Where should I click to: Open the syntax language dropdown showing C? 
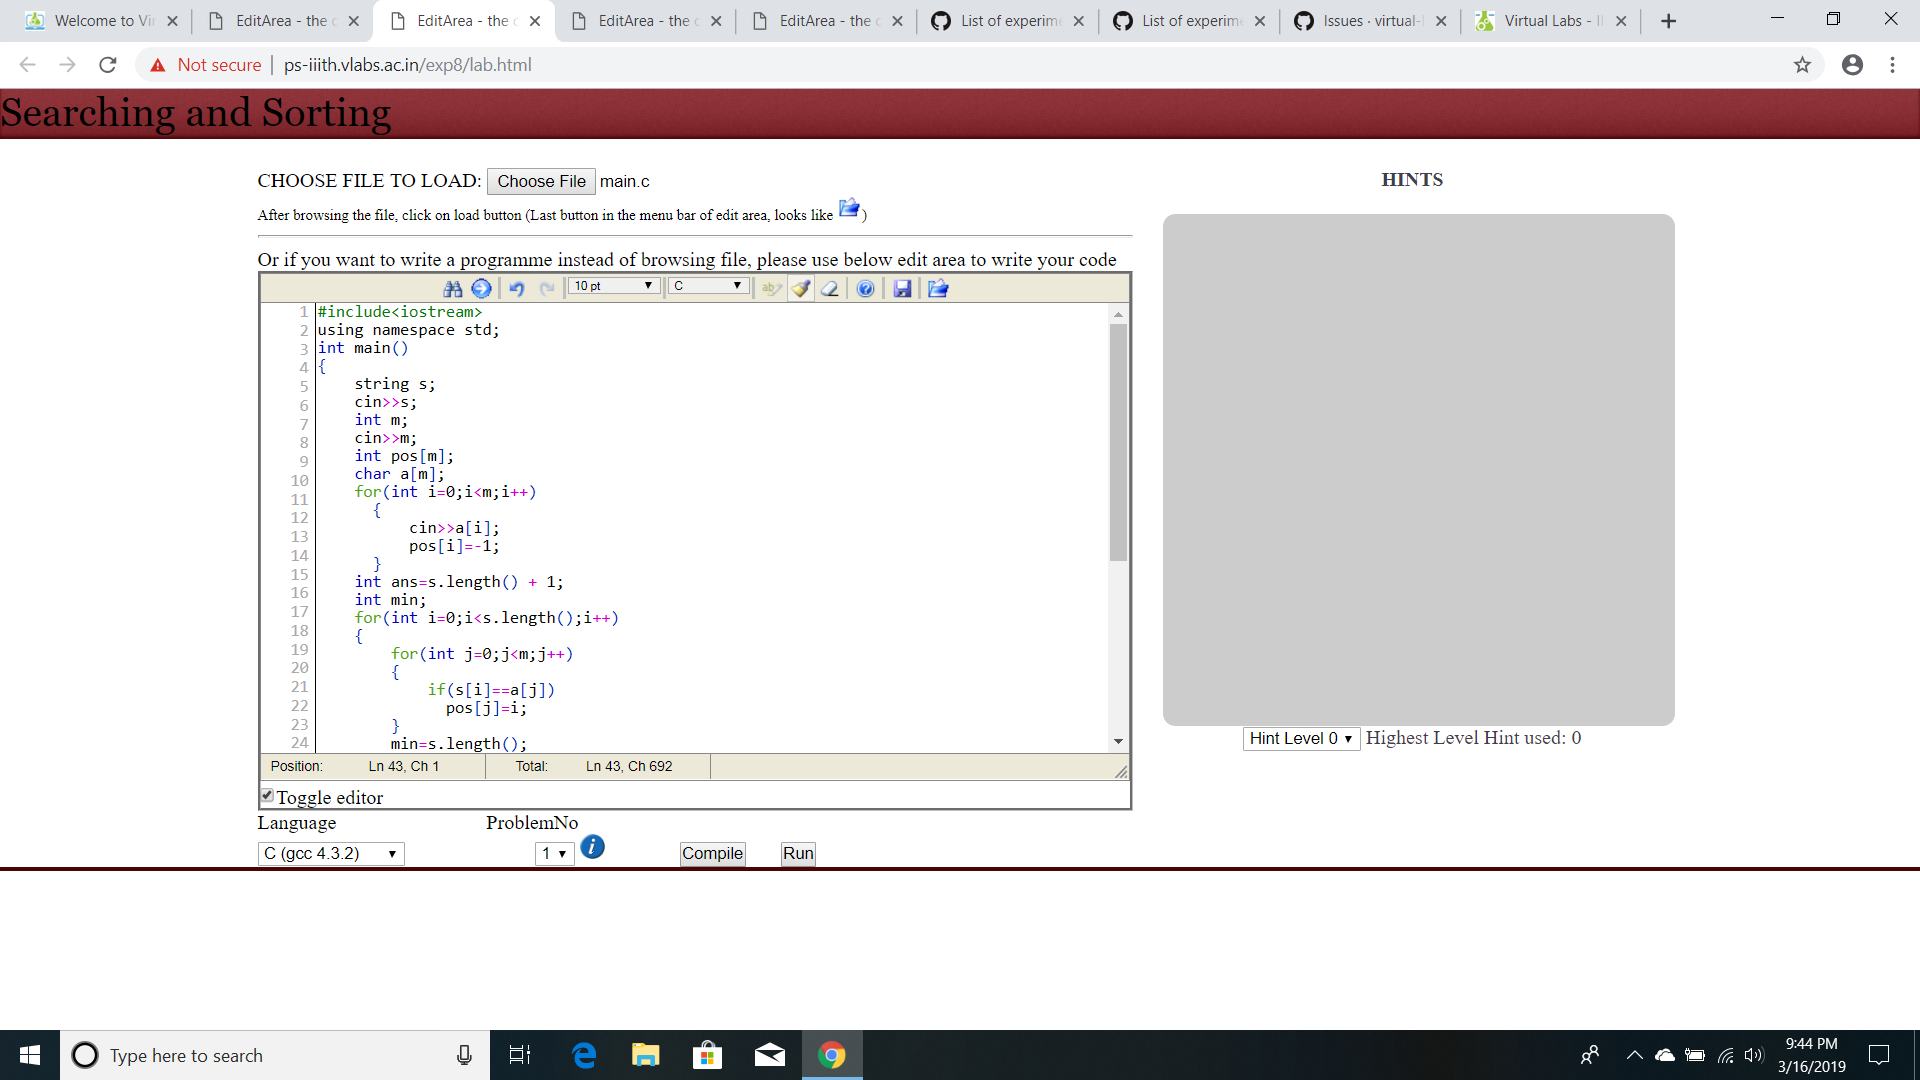point(709,286)
